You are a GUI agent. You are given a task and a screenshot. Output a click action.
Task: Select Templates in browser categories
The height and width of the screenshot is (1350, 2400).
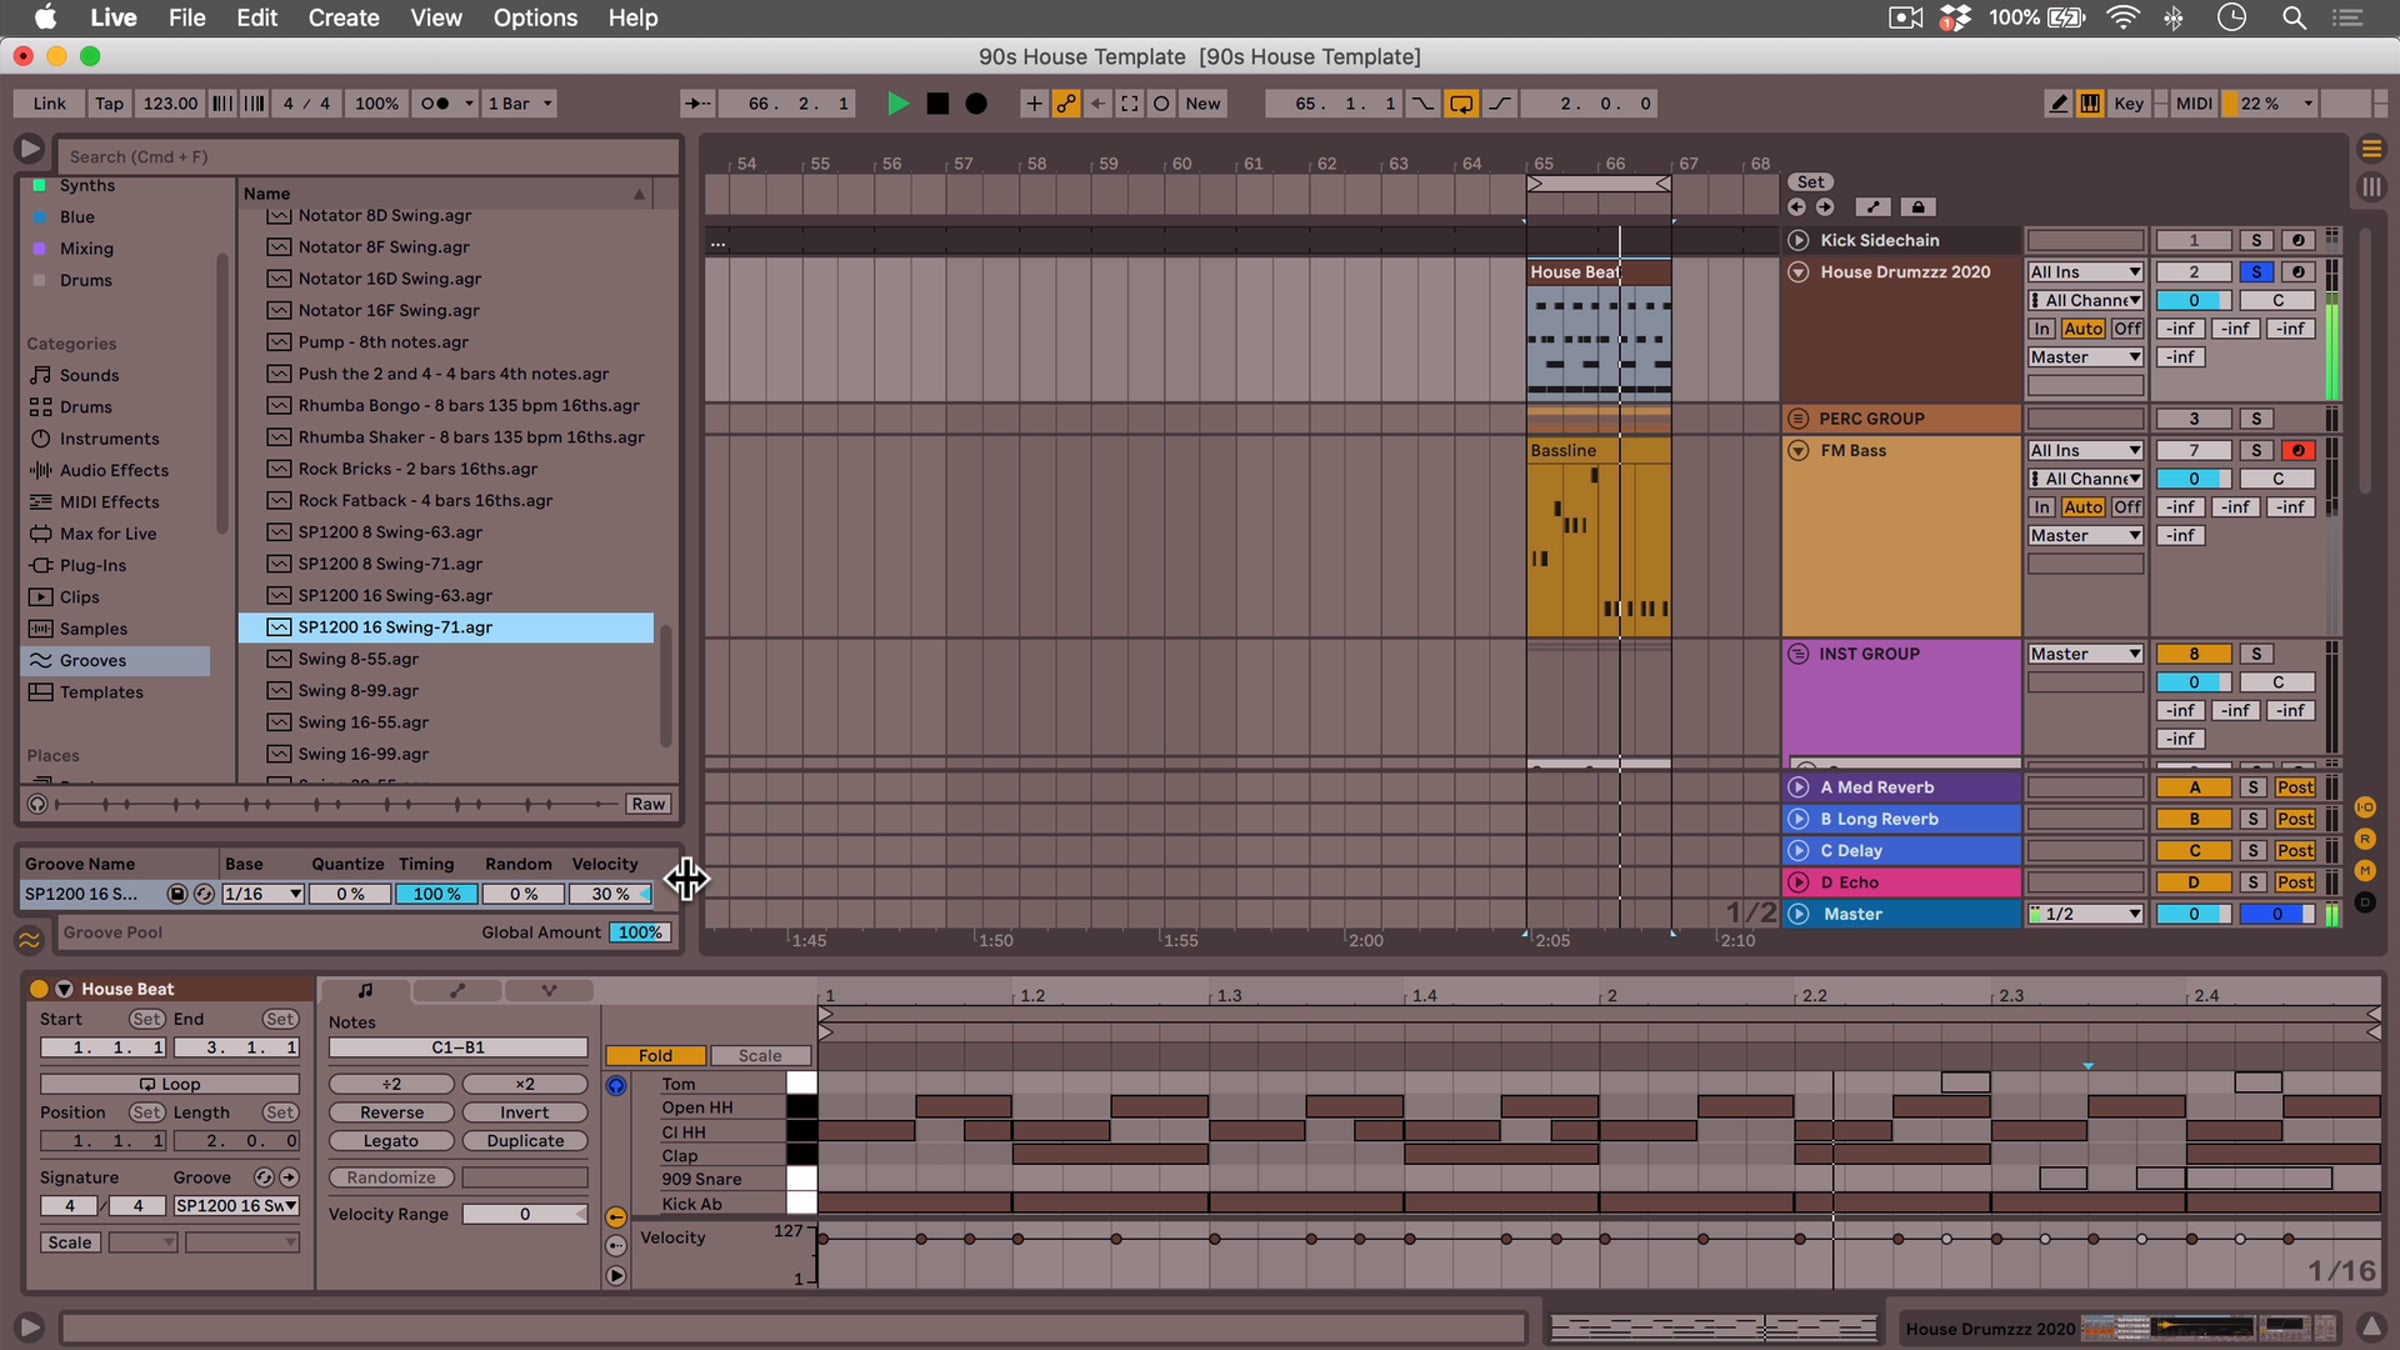[101, 692]
